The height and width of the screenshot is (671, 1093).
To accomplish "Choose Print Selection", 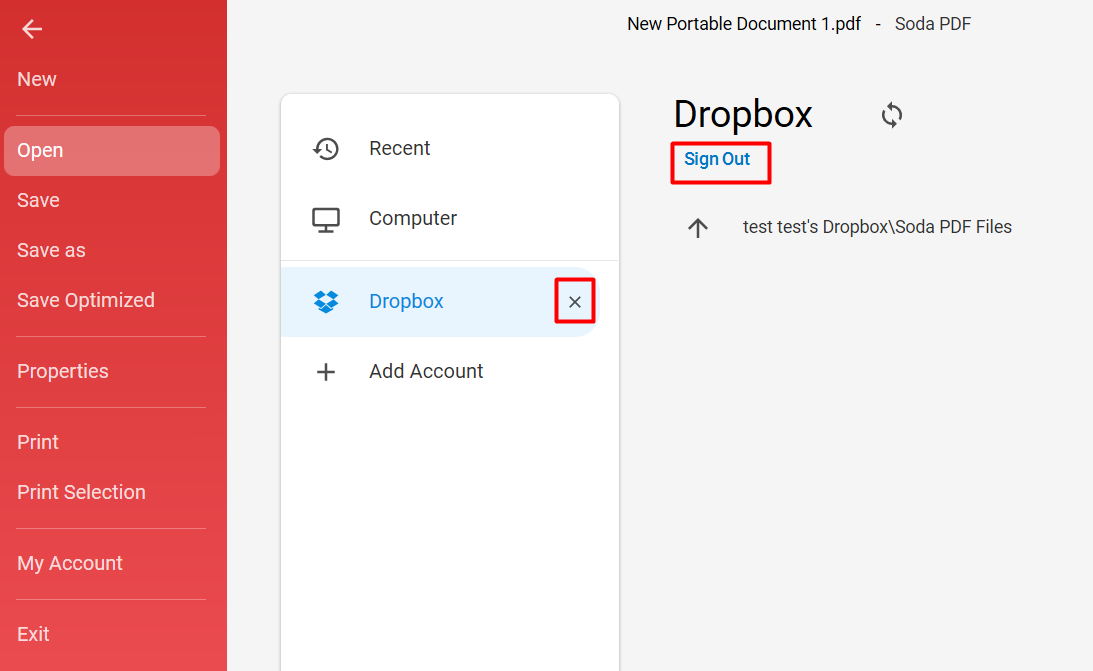I will [x=82, y=493].
